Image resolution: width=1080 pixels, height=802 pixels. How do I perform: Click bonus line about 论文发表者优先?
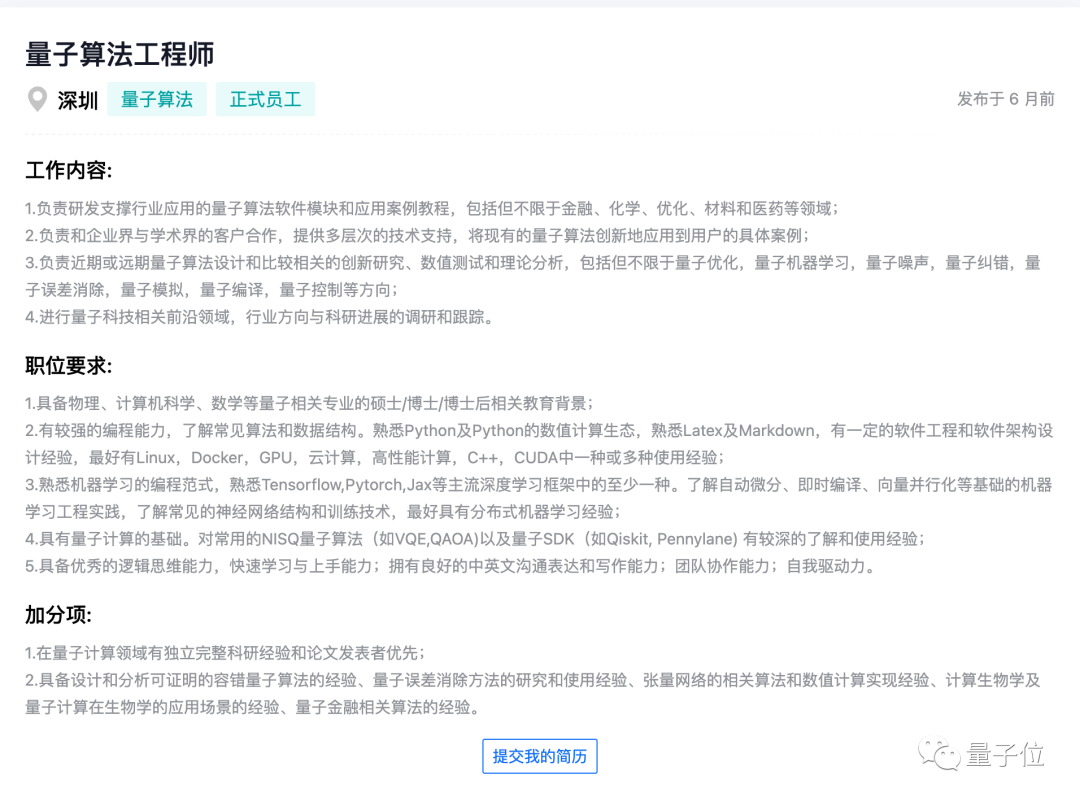point(225,652)
